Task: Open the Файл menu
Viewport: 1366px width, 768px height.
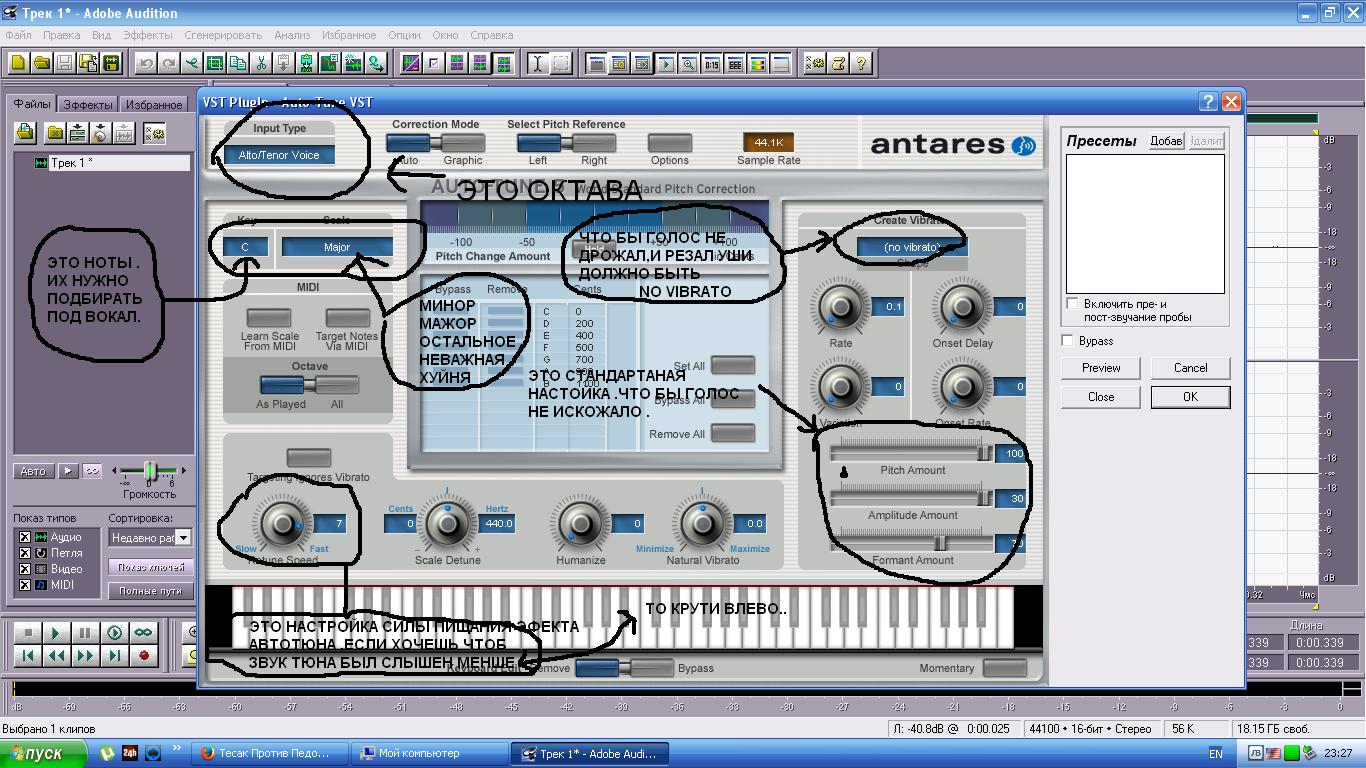Action: coord(19,35)
